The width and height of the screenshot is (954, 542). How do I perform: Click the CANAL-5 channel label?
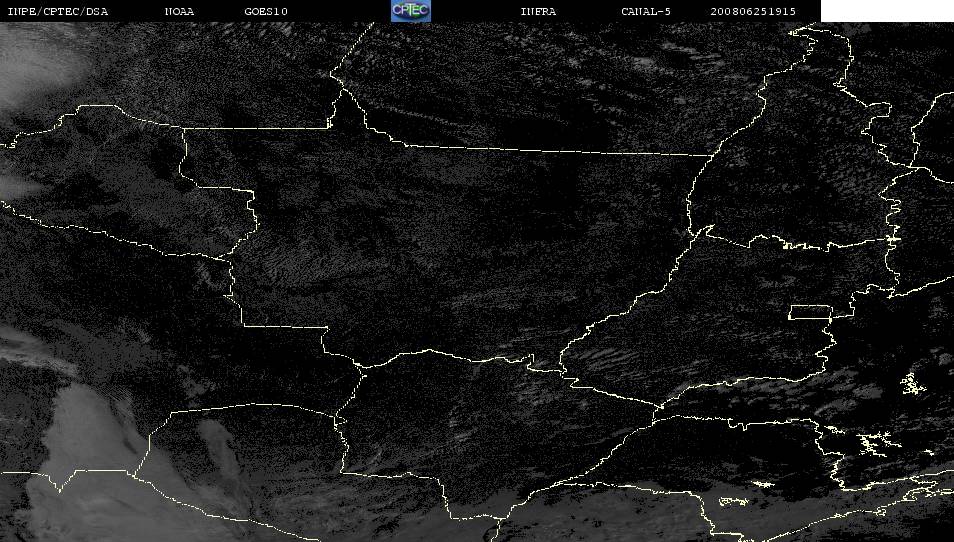pos(646,12)
